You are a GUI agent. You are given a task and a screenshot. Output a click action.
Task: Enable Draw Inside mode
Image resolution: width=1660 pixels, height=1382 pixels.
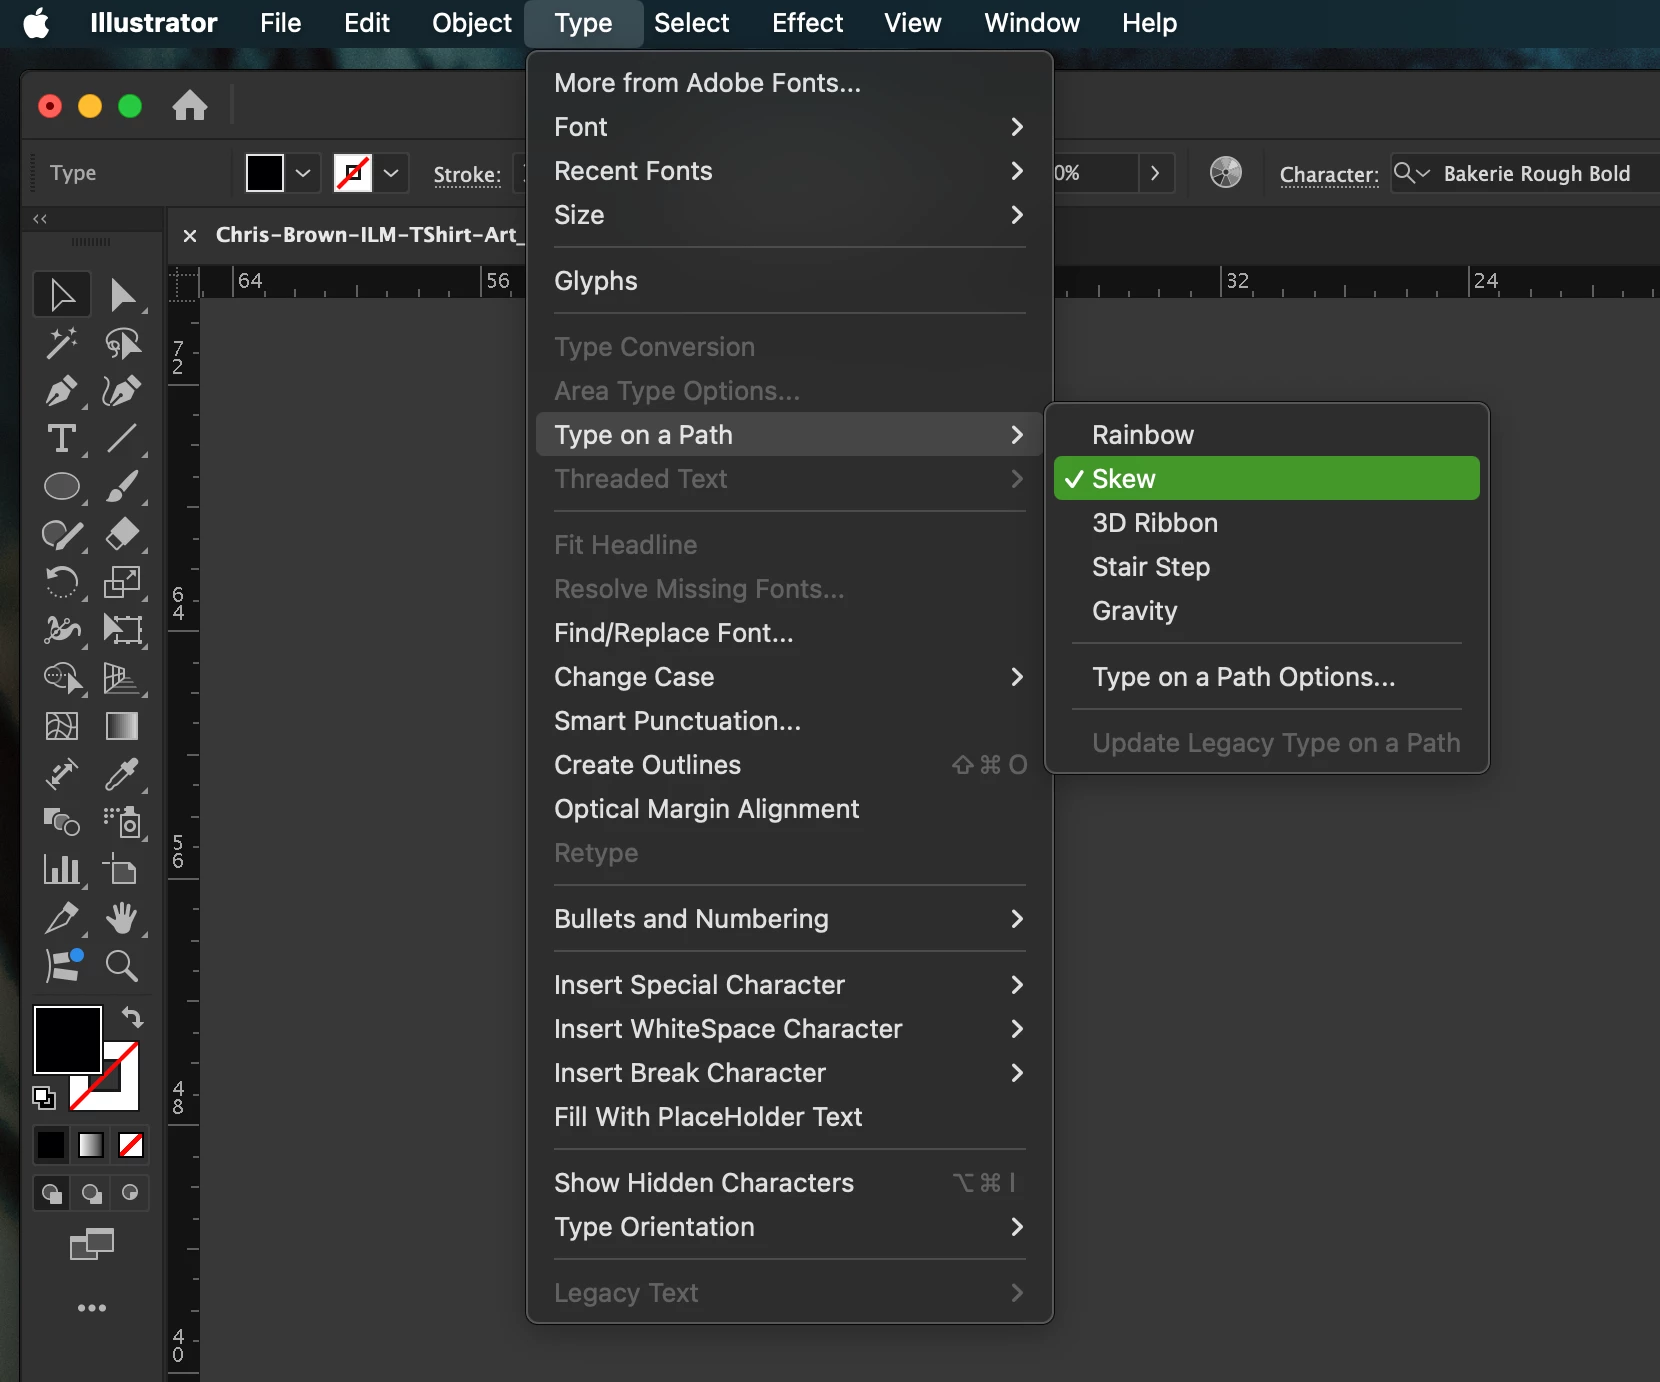(130, 1193)
